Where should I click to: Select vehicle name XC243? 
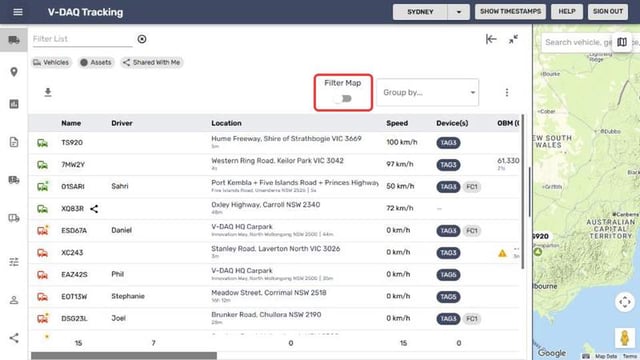pos(72,253)
